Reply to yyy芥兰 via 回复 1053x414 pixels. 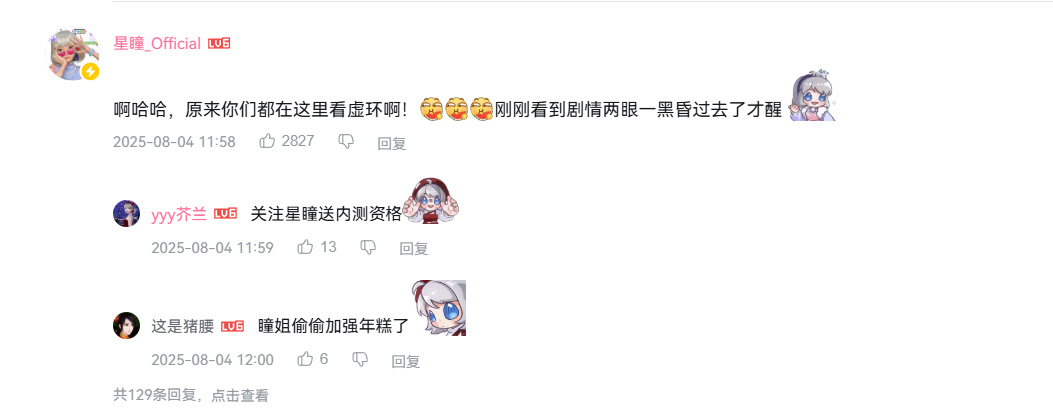[x=414, y=248]
